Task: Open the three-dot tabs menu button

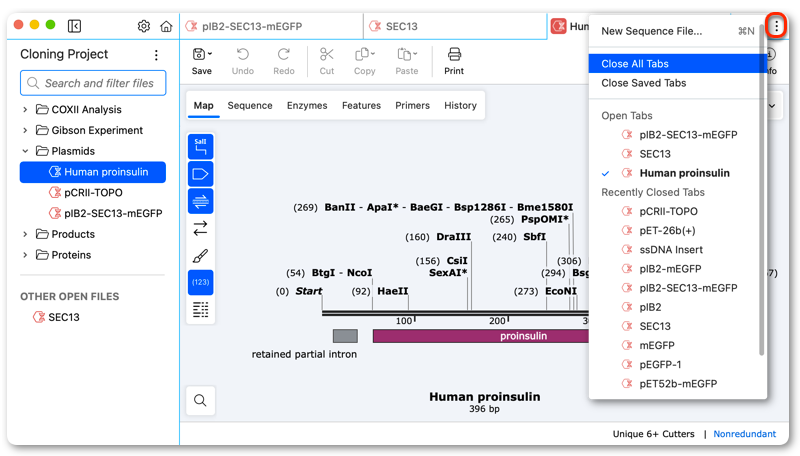Action: (x=776, y=26)
